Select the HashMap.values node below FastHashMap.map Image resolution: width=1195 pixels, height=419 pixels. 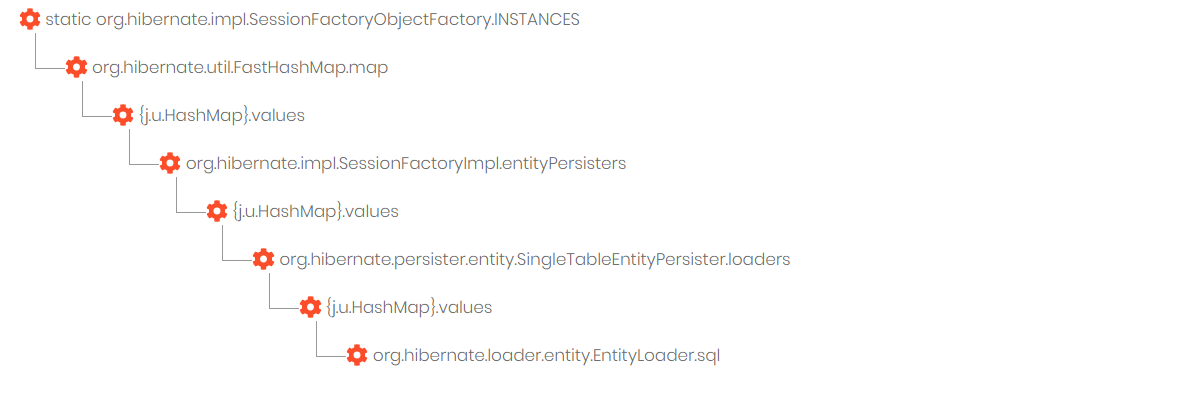[222, 115]
